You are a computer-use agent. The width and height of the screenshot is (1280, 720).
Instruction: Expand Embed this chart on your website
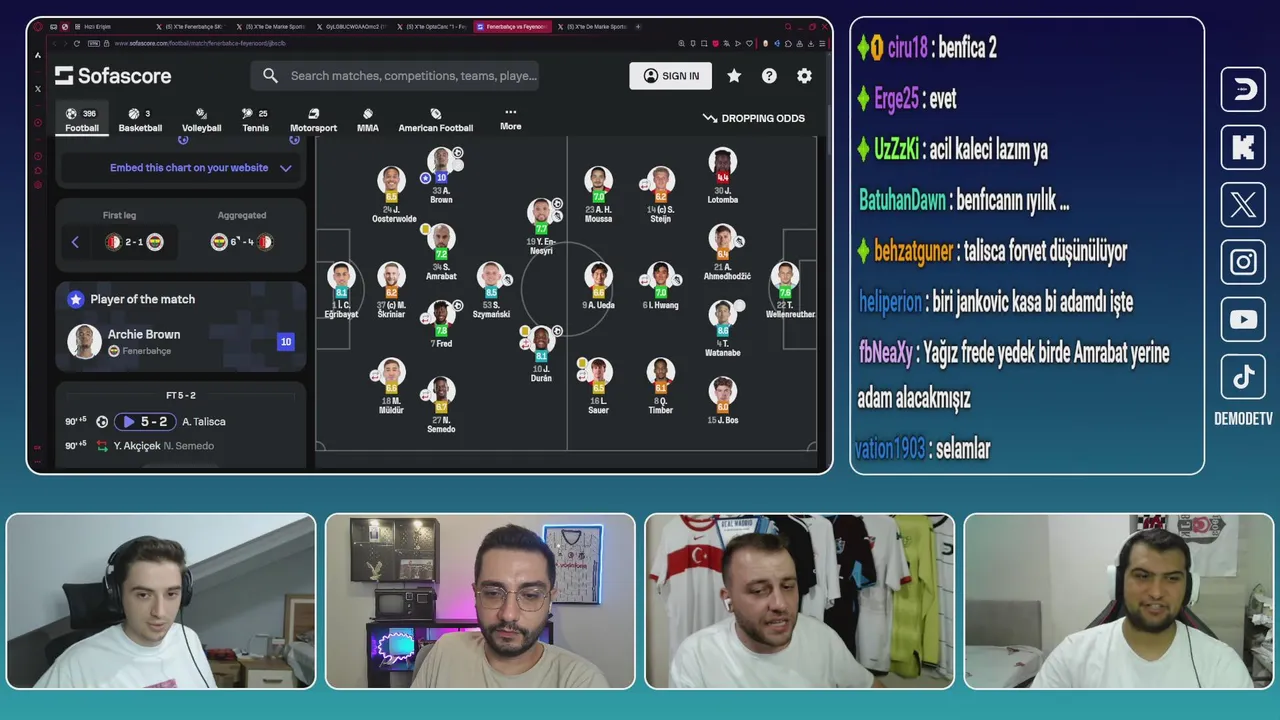tap(183, 168)
